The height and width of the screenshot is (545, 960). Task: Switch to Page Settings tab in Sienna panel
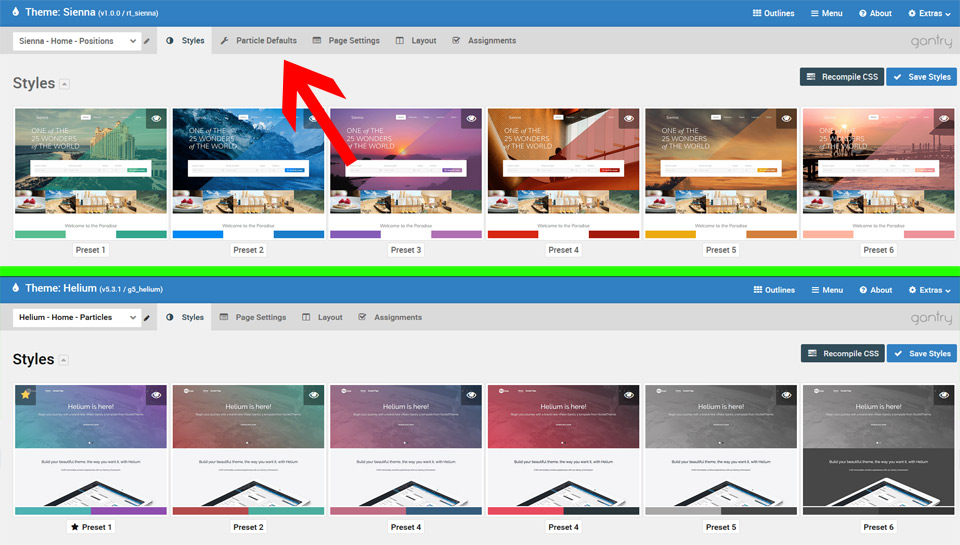[x=346, y=40]
